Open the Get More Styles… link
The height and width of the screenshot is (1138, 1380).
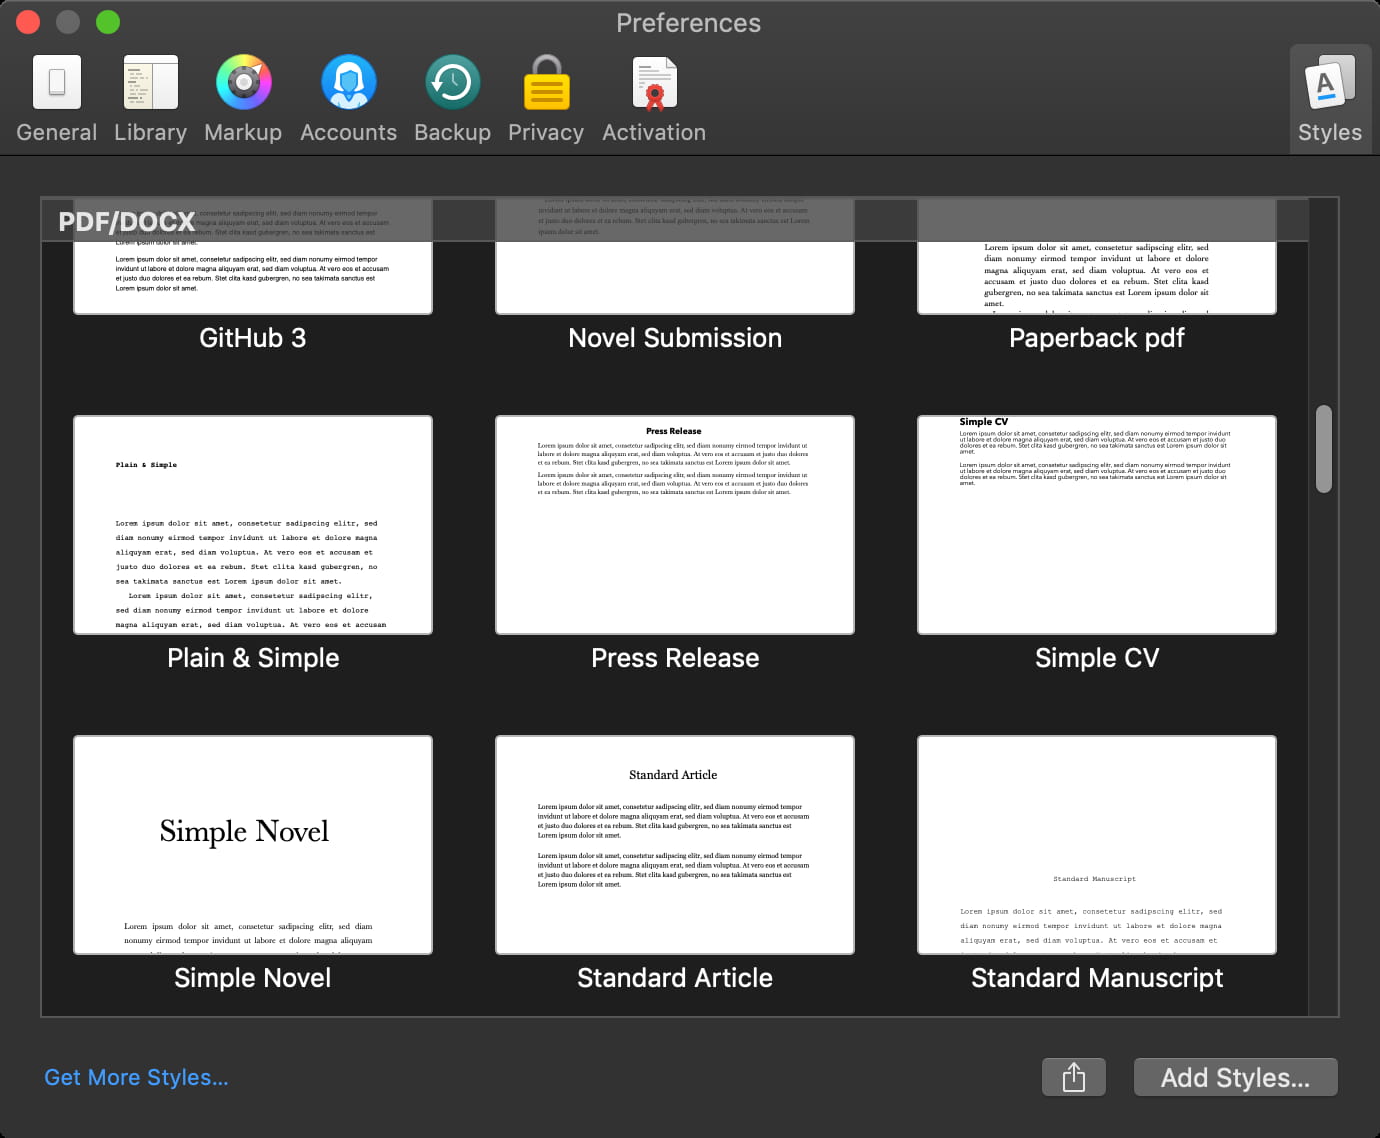click(x=136, y=1077)
